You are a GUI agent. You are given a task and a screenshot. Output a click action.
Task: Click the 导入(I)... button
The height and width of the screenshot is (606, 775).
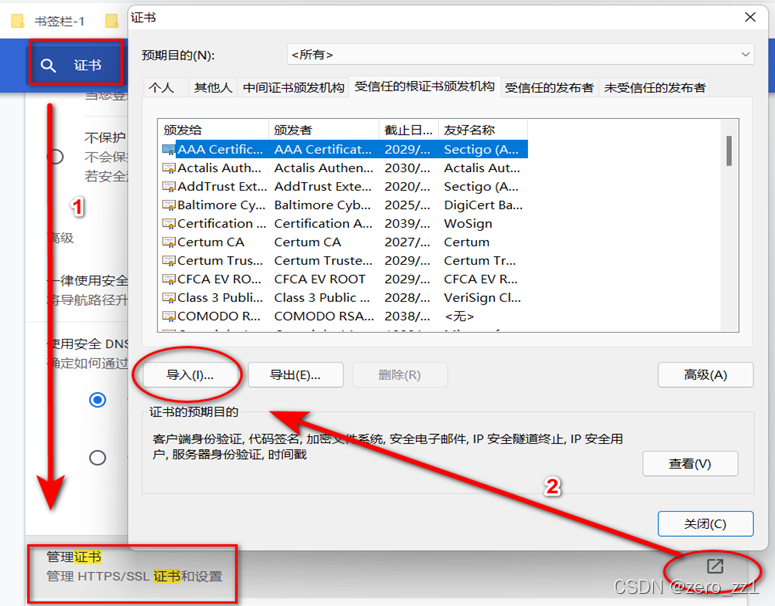pyautogui.click(x=190, y=375)
